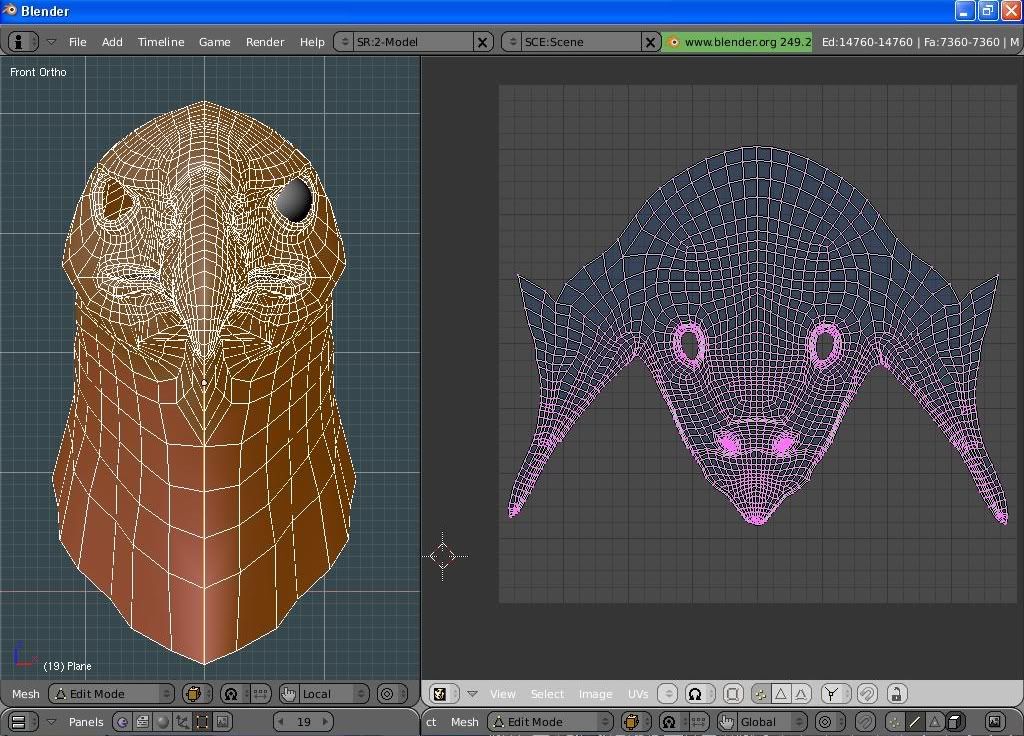Viewport: 1024px width, 736px height.
Task: Open the Shading context sphere icon
Action: 162,721
